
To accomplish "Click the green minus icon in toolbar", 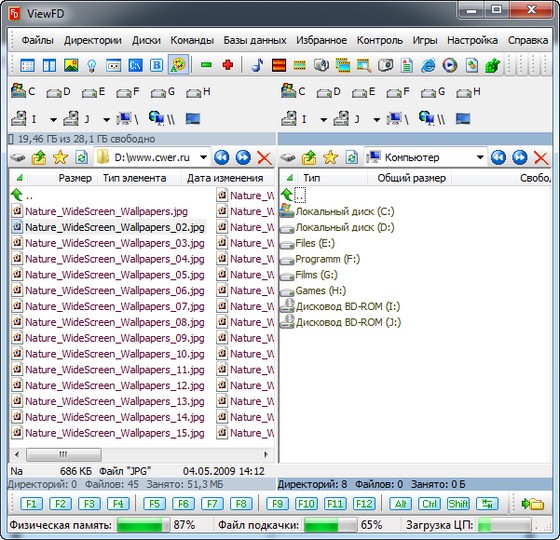I will pos(206,65).
